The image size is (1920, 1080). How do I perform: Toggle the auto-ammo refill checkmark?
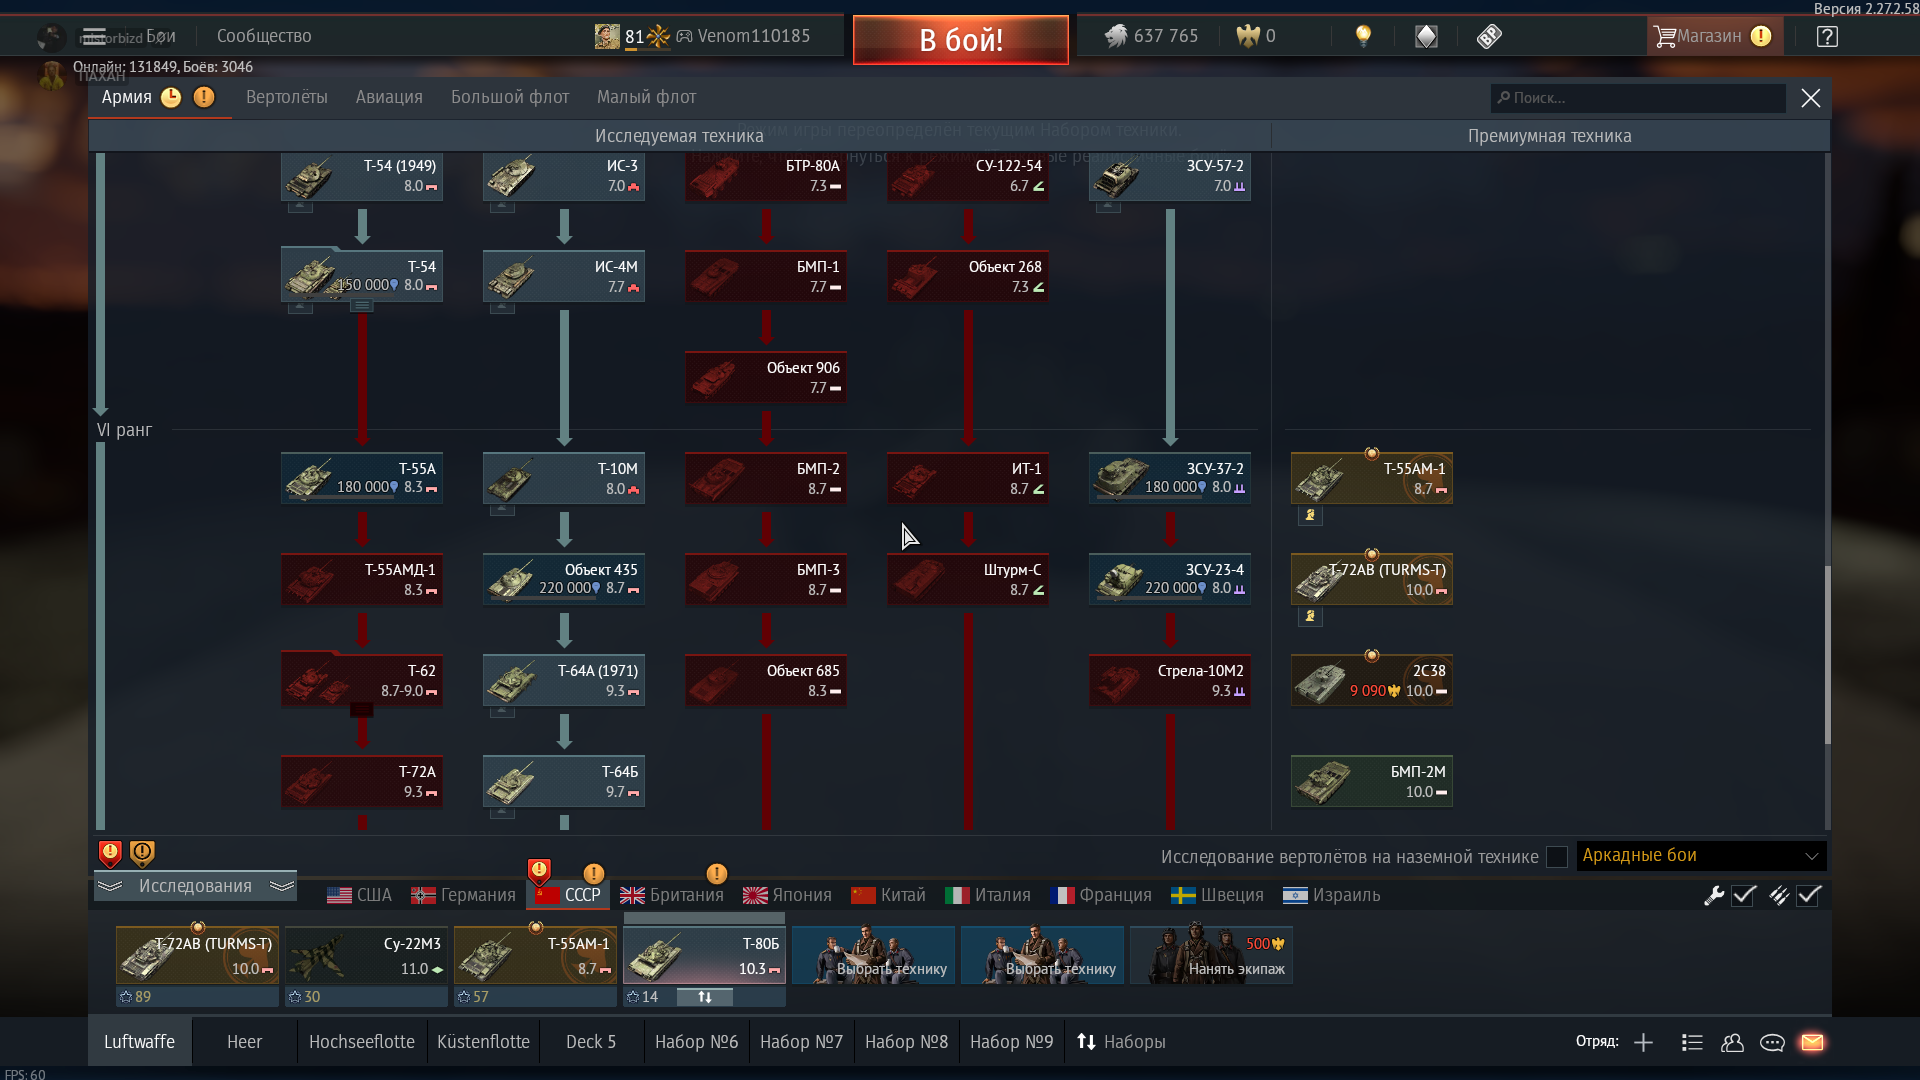[1809, 895]
